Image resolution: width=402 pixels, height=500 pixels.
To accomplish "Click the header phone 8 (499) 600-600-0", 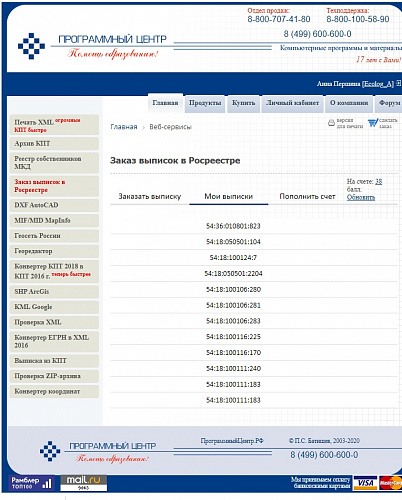I will 317,34.
